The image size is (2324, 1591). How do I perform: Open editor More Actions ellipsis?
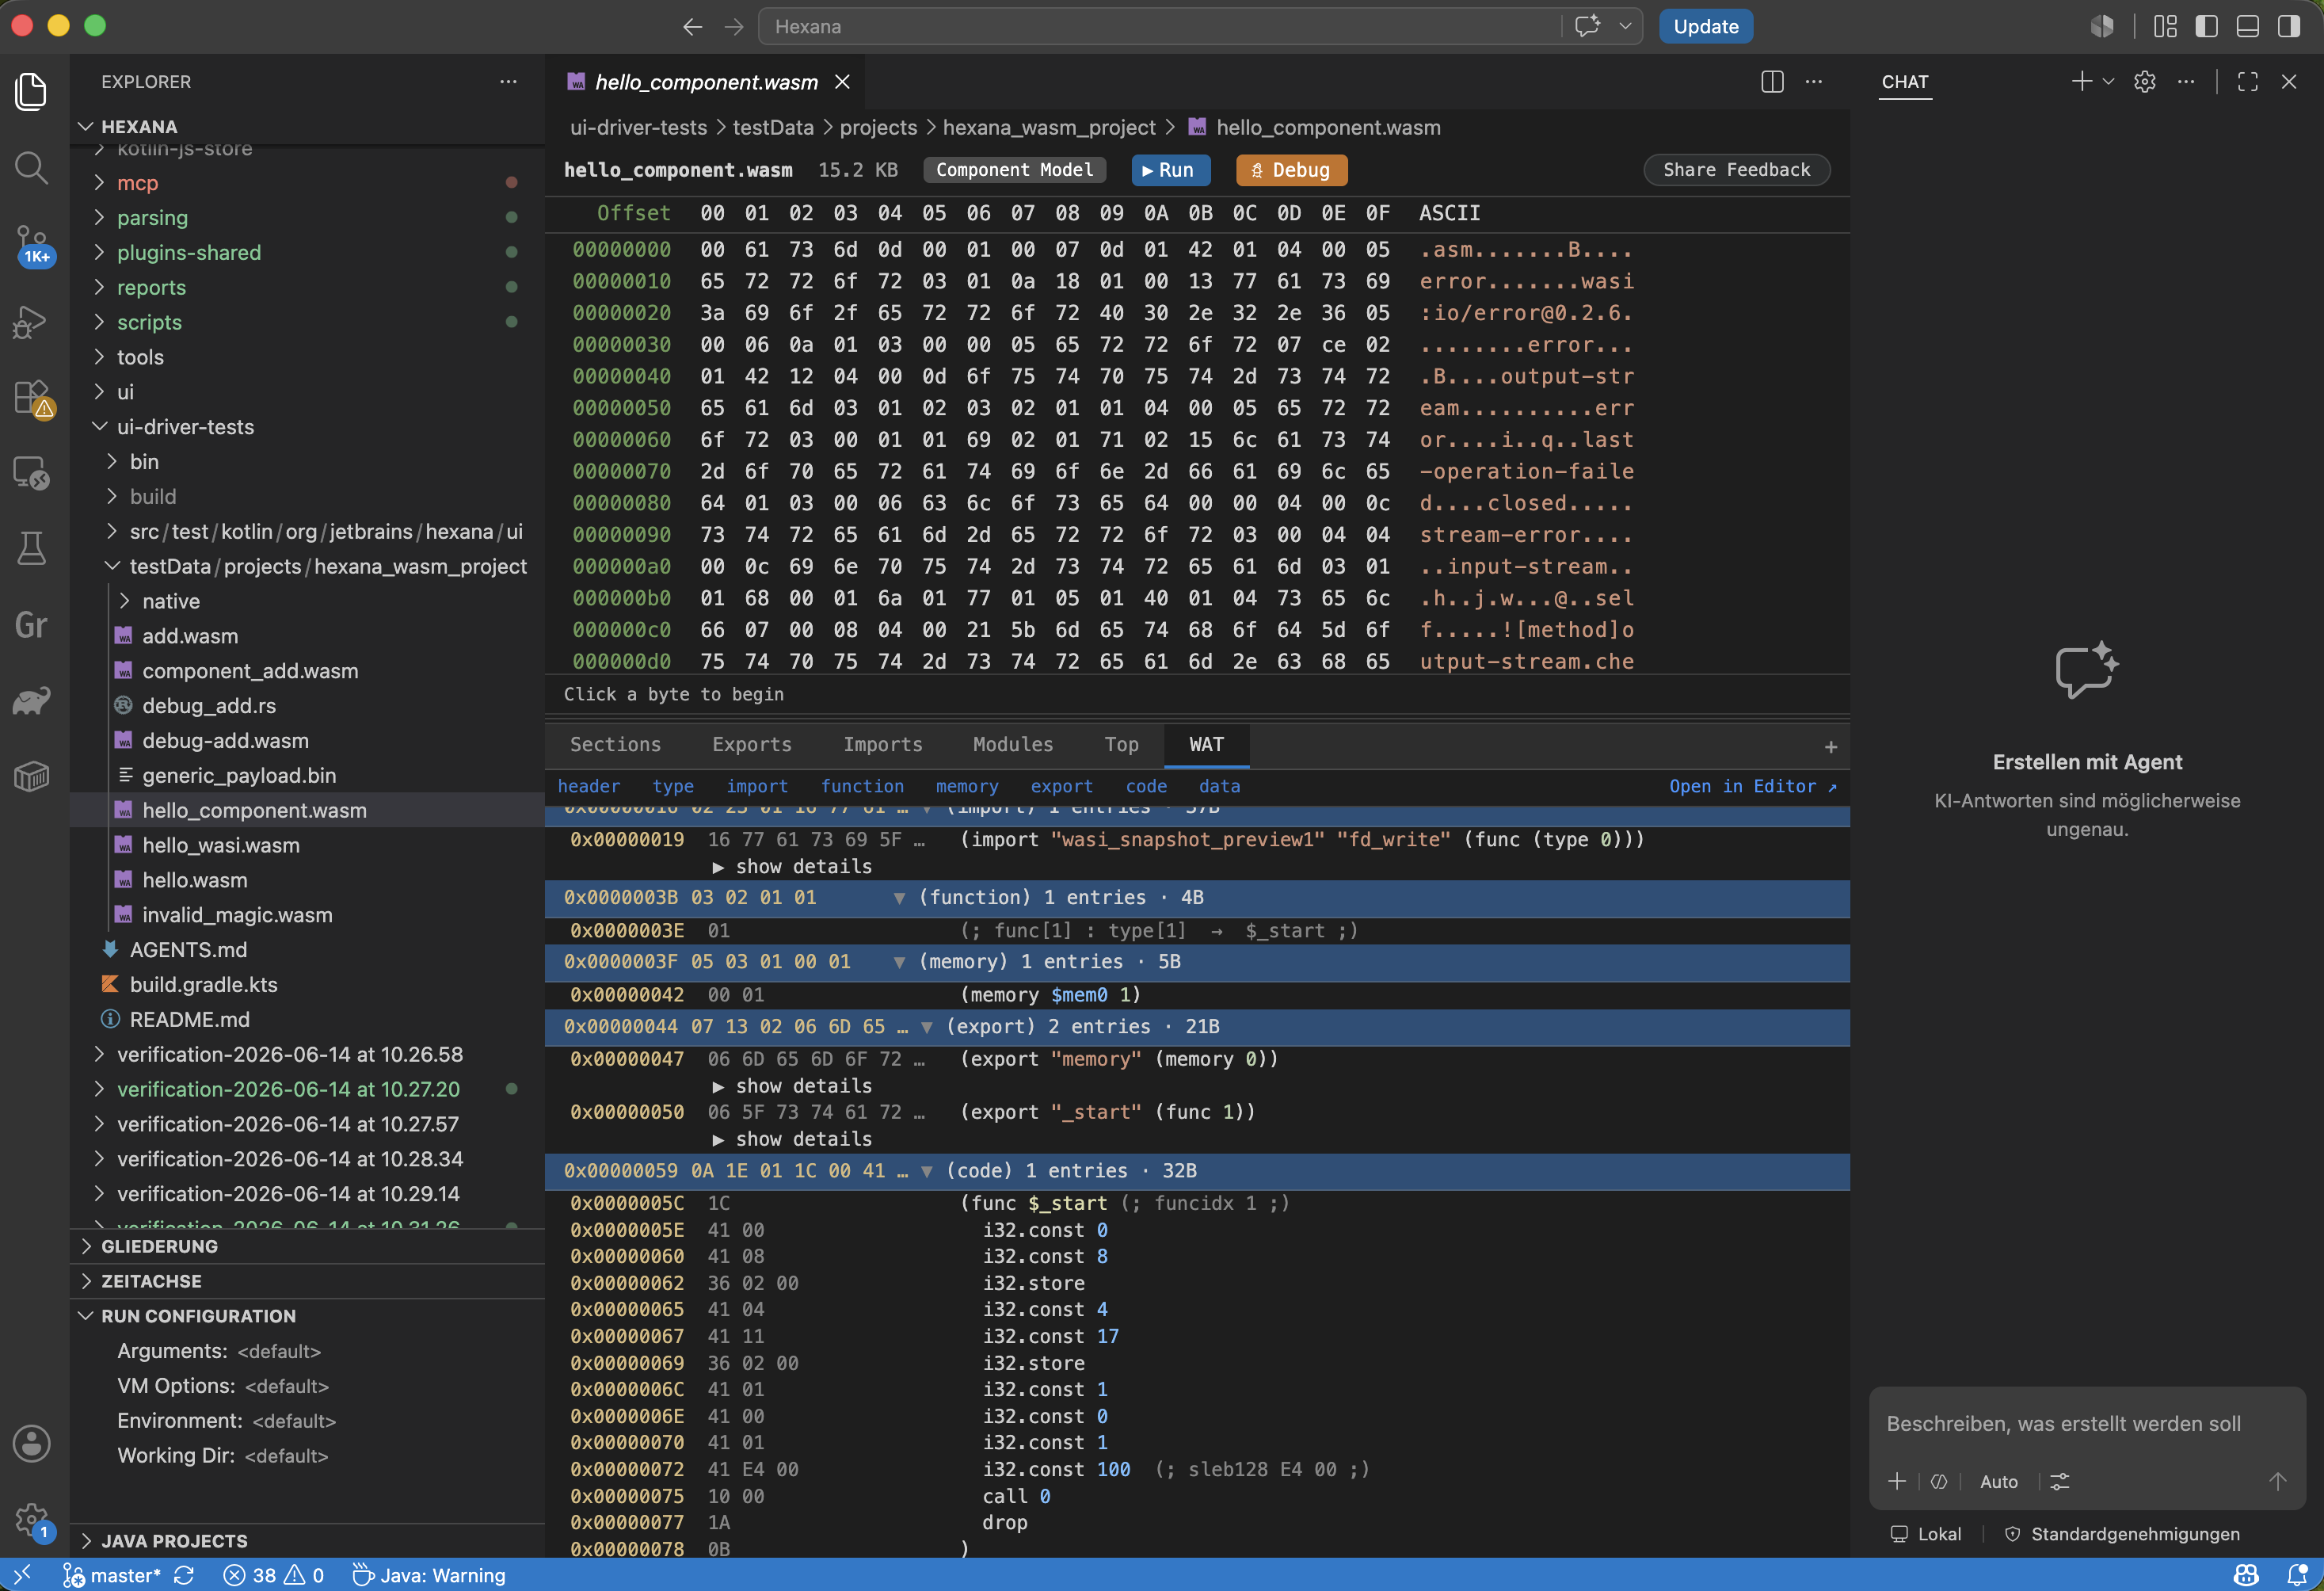pyautogui.click(x=1813, y=82)
